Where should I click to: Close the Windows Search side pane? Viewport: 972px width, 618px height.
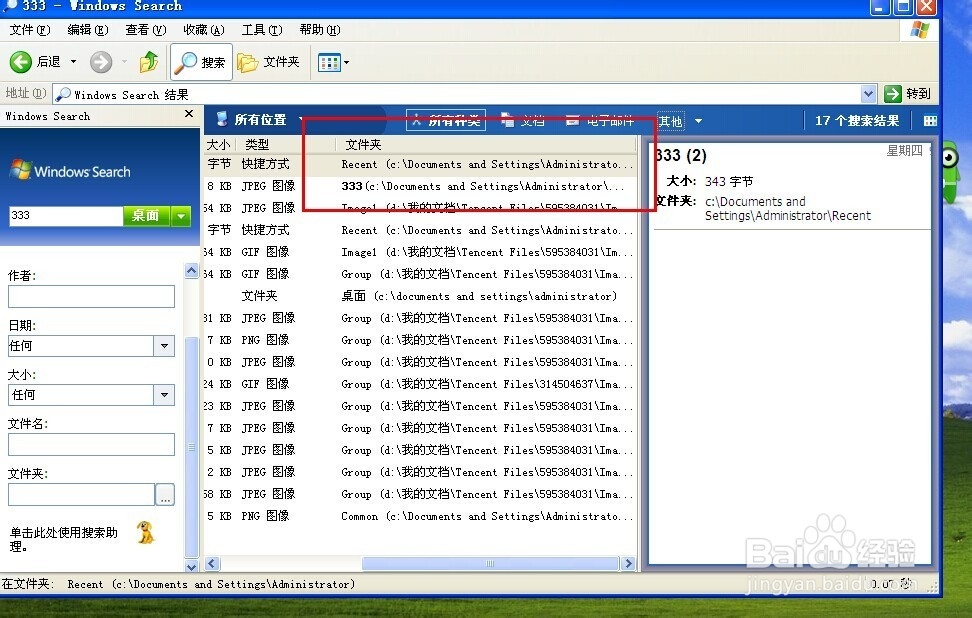click(x=189, y=114)
